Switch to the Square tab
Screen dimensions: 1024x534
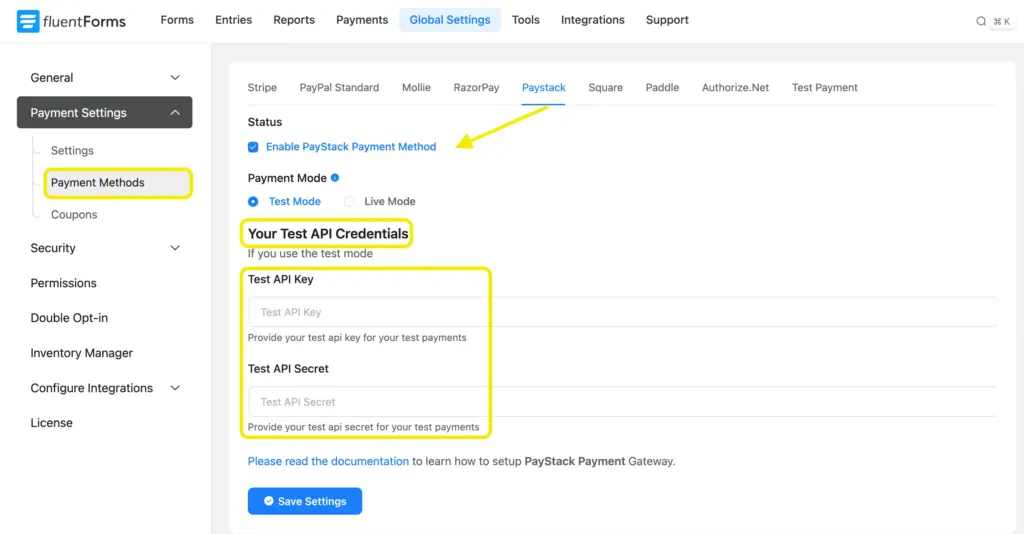tap(605, 87)
